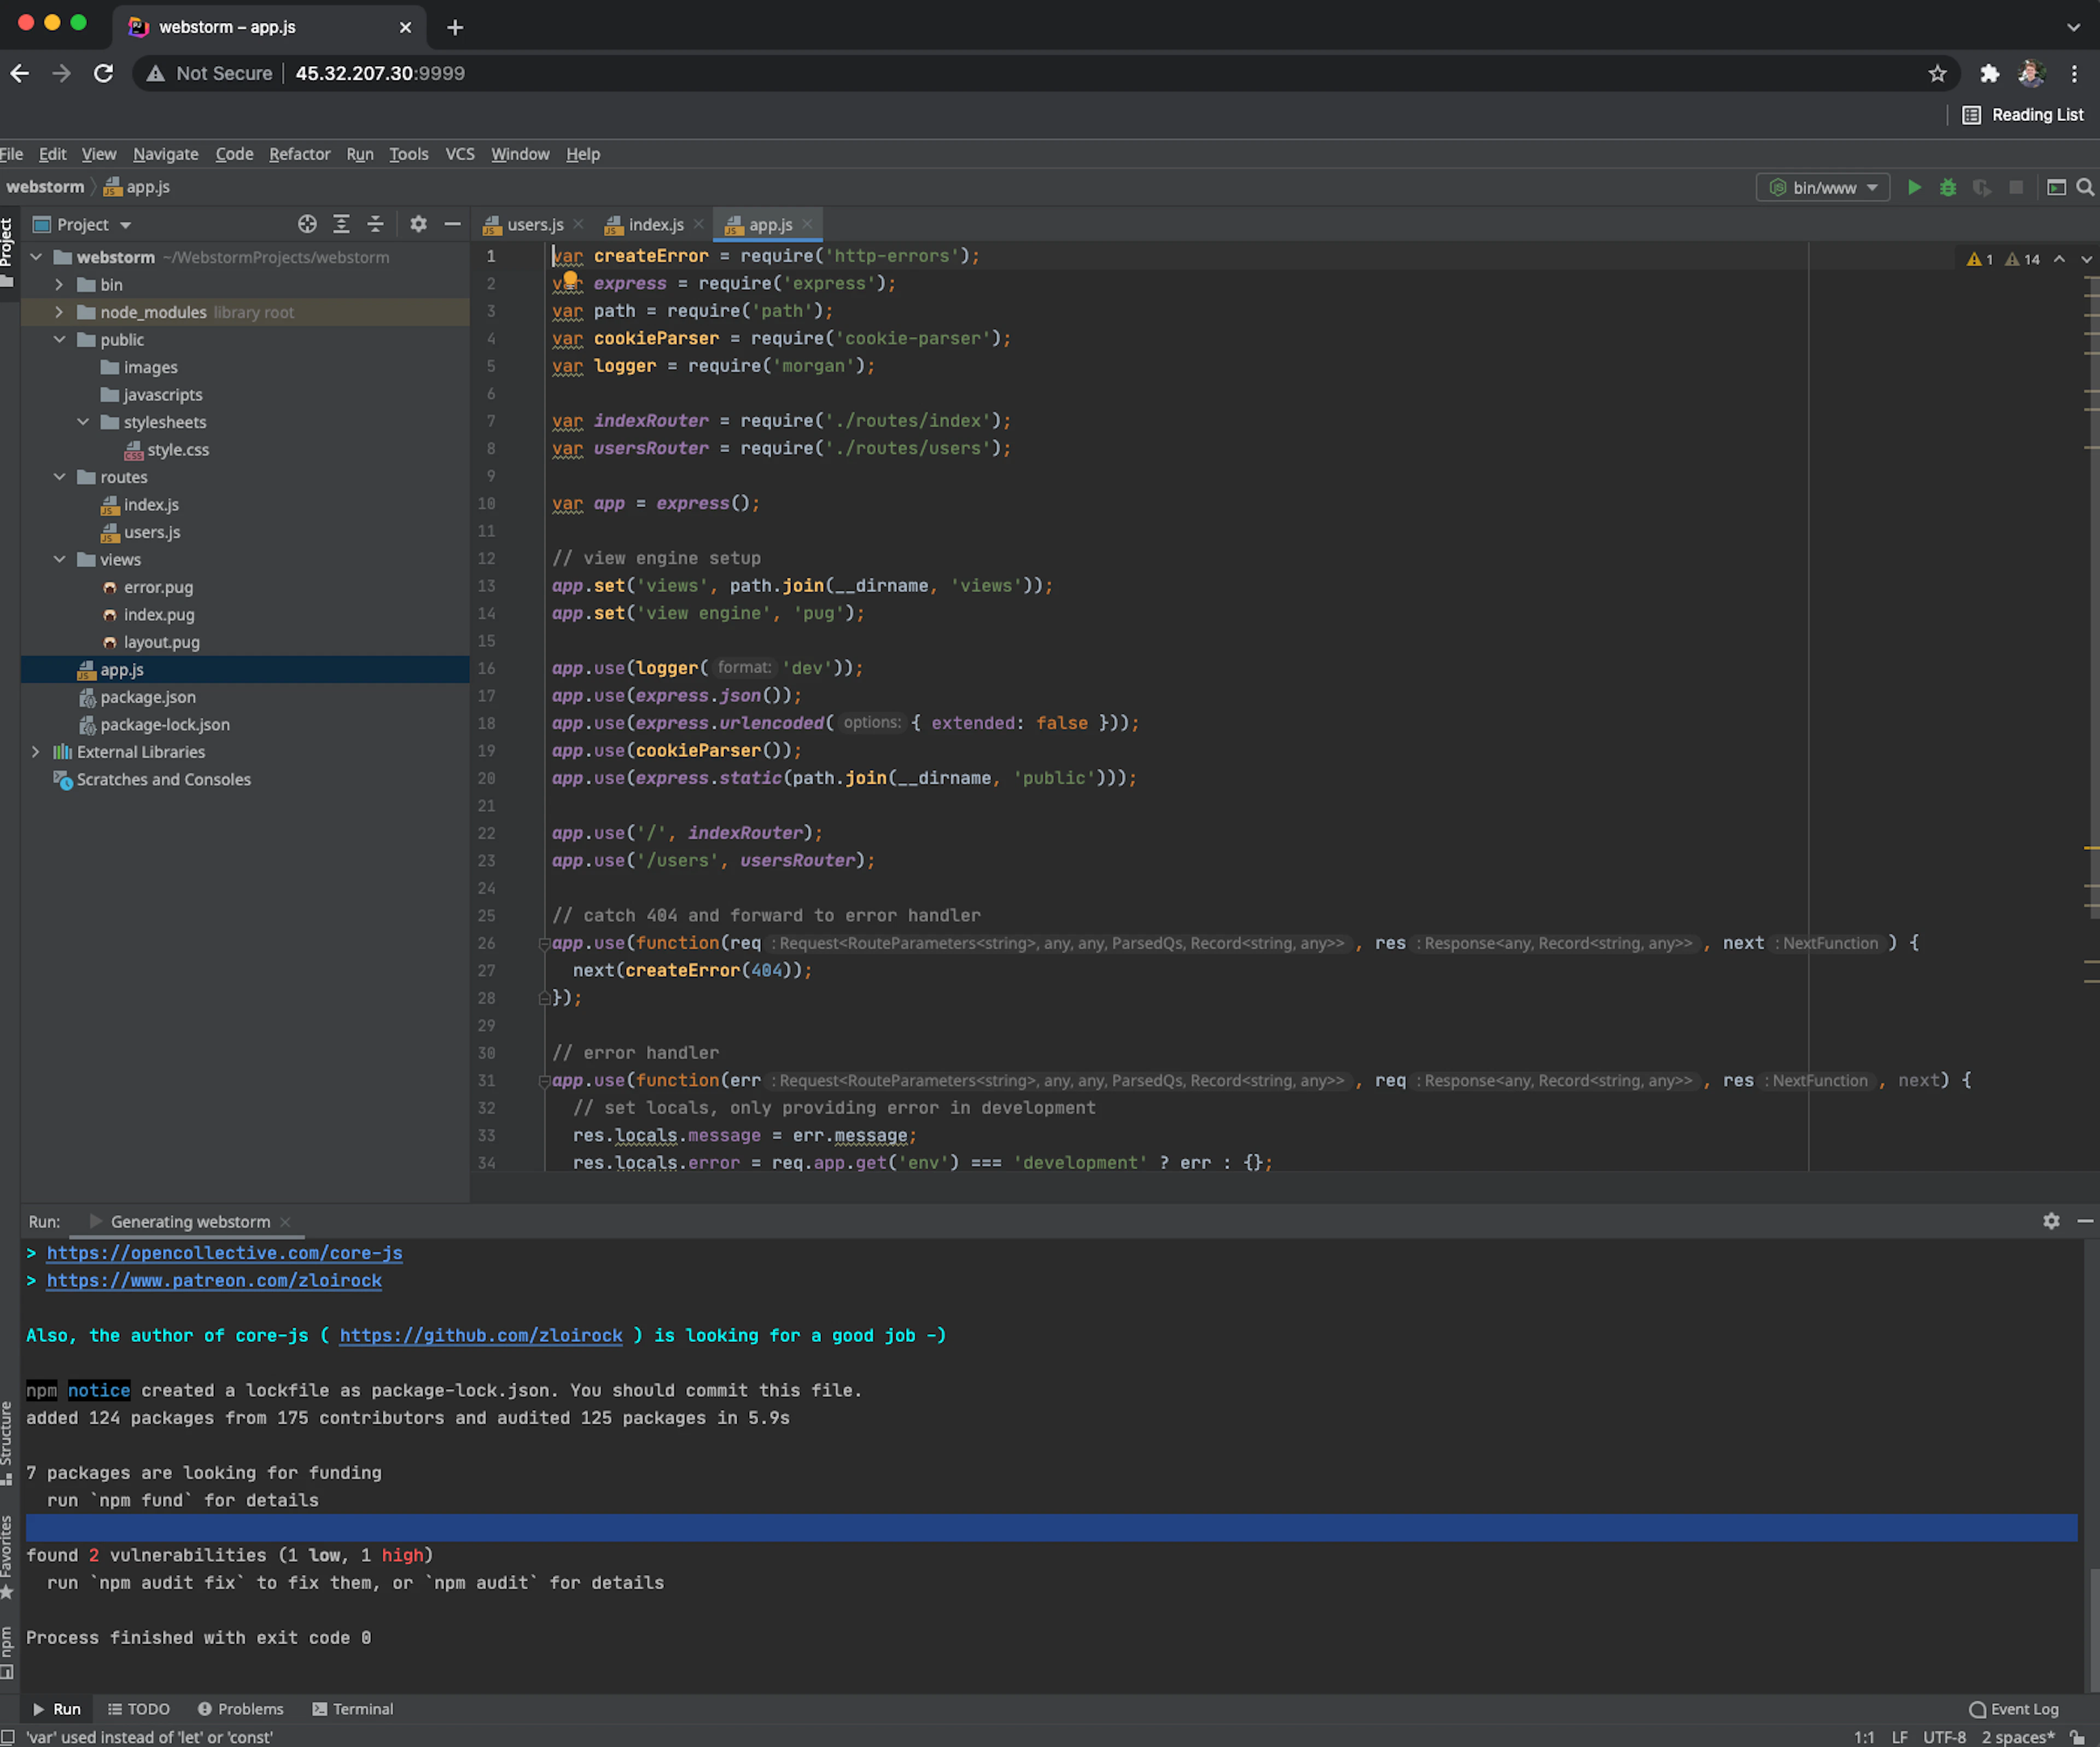The height and width of the screenshot is (1747, 2100).
Task: Close the Generating webstorm run tab
Action: click(285, 1222)
